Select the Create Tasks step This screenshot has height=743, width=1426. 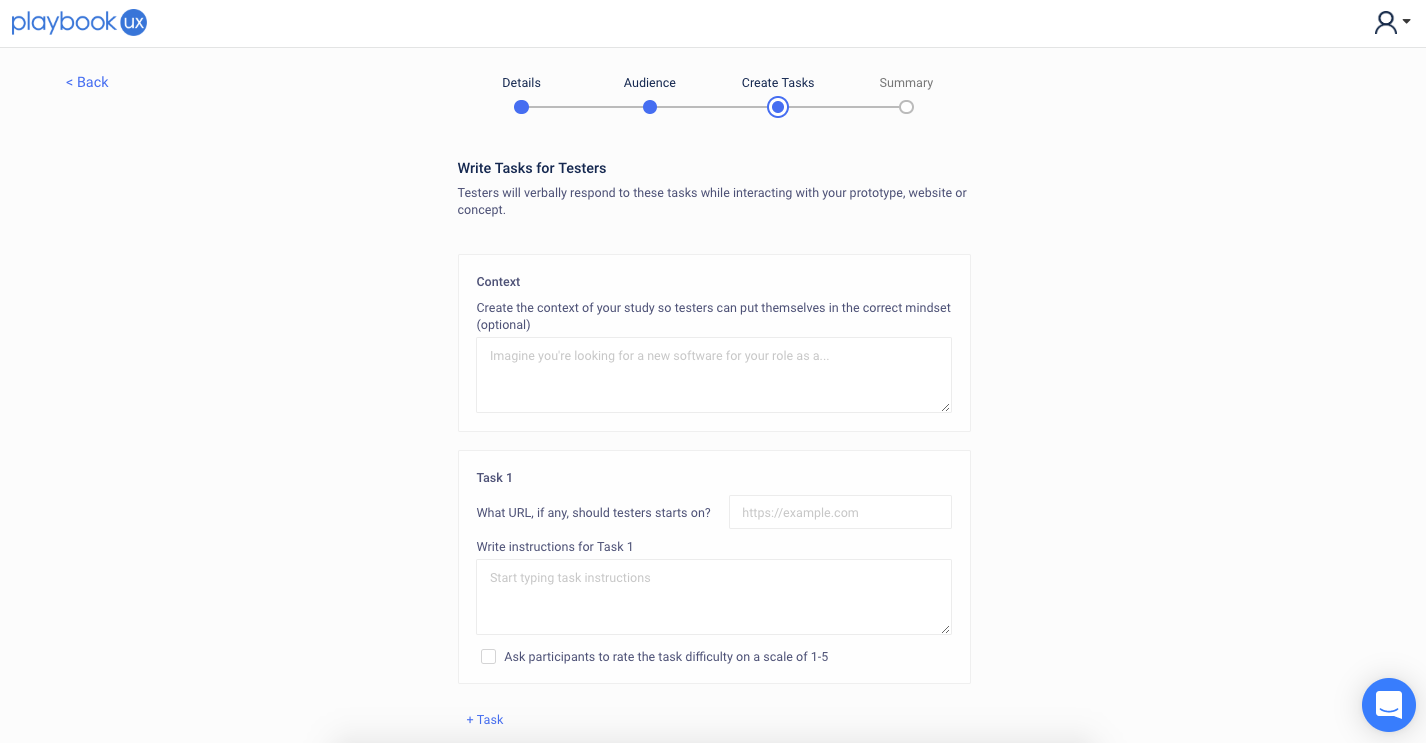tap(778, 83)
